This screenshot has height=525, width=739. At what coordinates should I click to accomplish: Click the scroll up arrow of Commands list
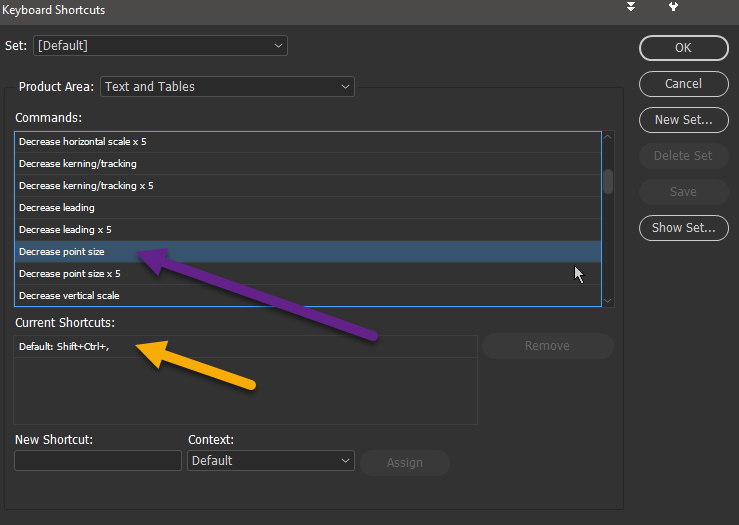click(x=608, y=137)
